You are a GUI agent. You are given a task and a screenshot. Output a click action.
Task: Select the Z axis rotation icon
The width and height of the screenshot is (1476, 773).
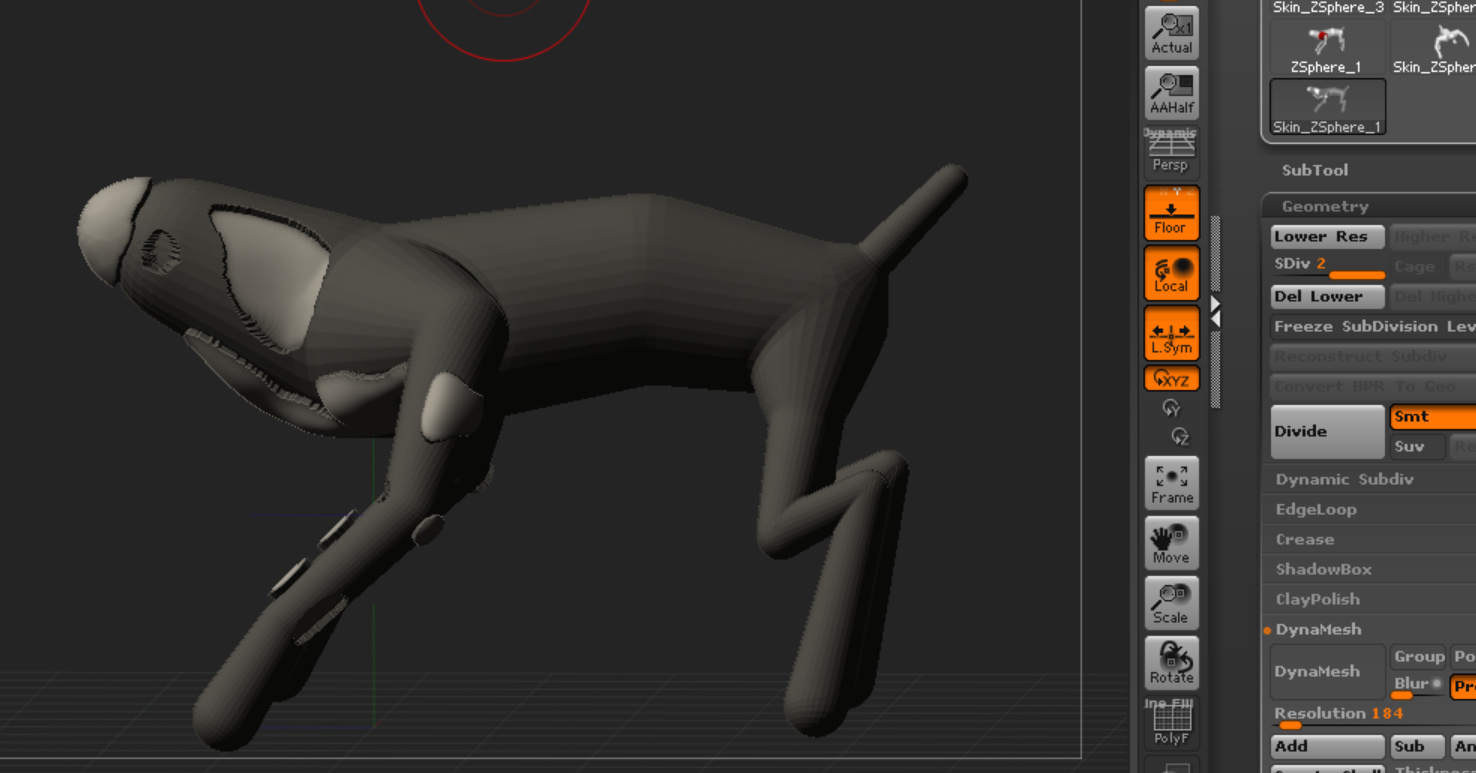(1180, 437)
